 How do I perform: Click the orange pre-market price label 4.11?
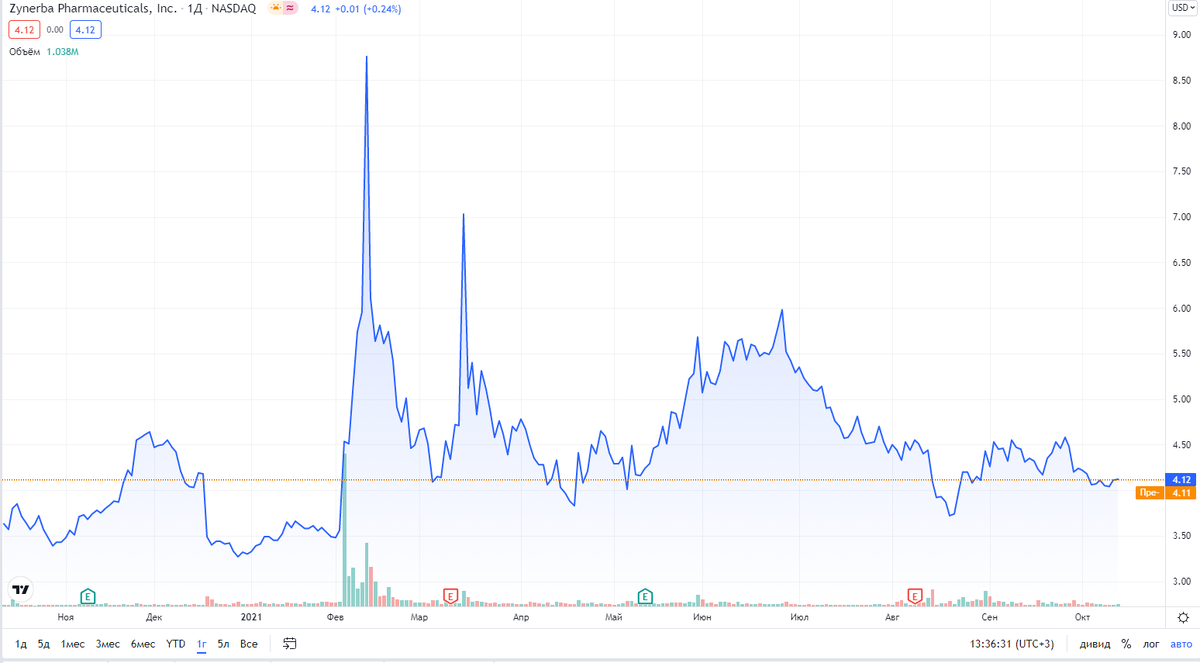(x=1181, y=492)
